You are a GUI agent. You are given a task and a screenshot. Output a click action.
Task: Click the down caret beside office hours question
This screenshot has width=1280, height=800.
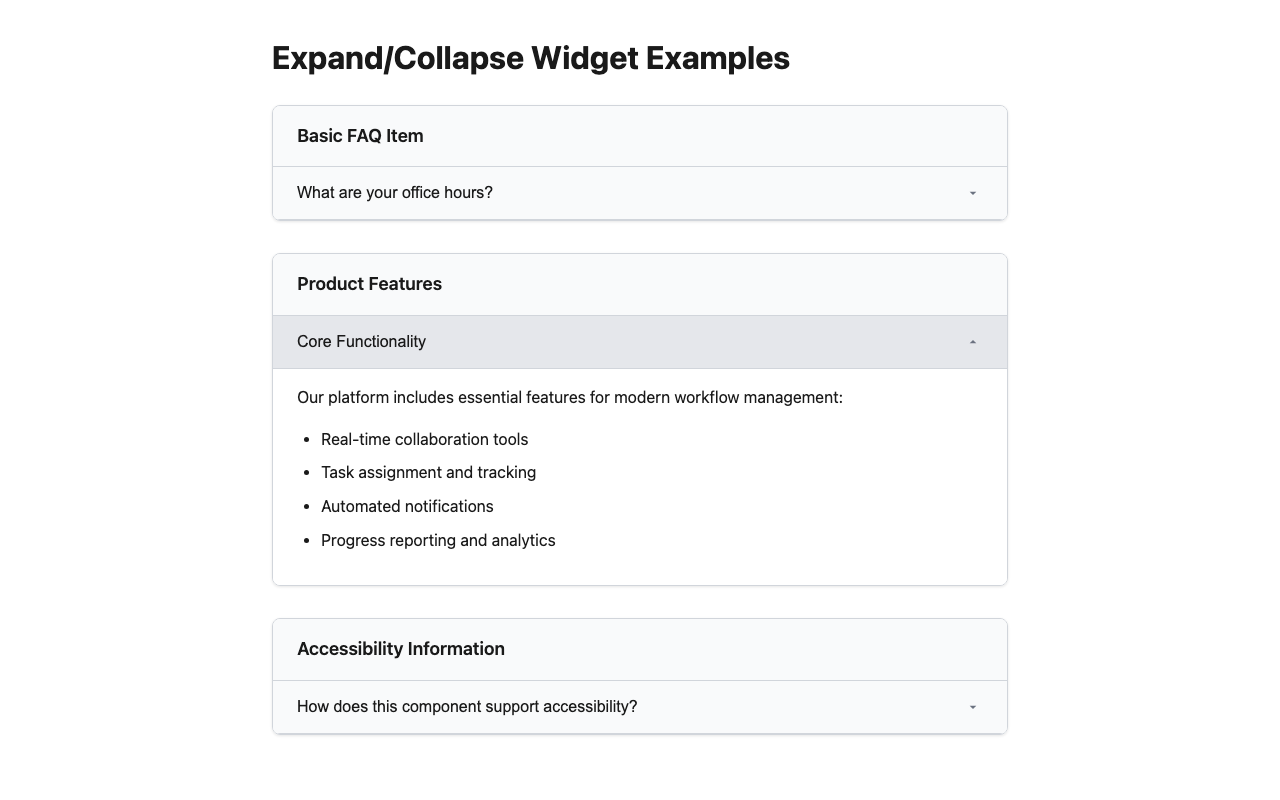pyautogui.click(x=972, y=193)
